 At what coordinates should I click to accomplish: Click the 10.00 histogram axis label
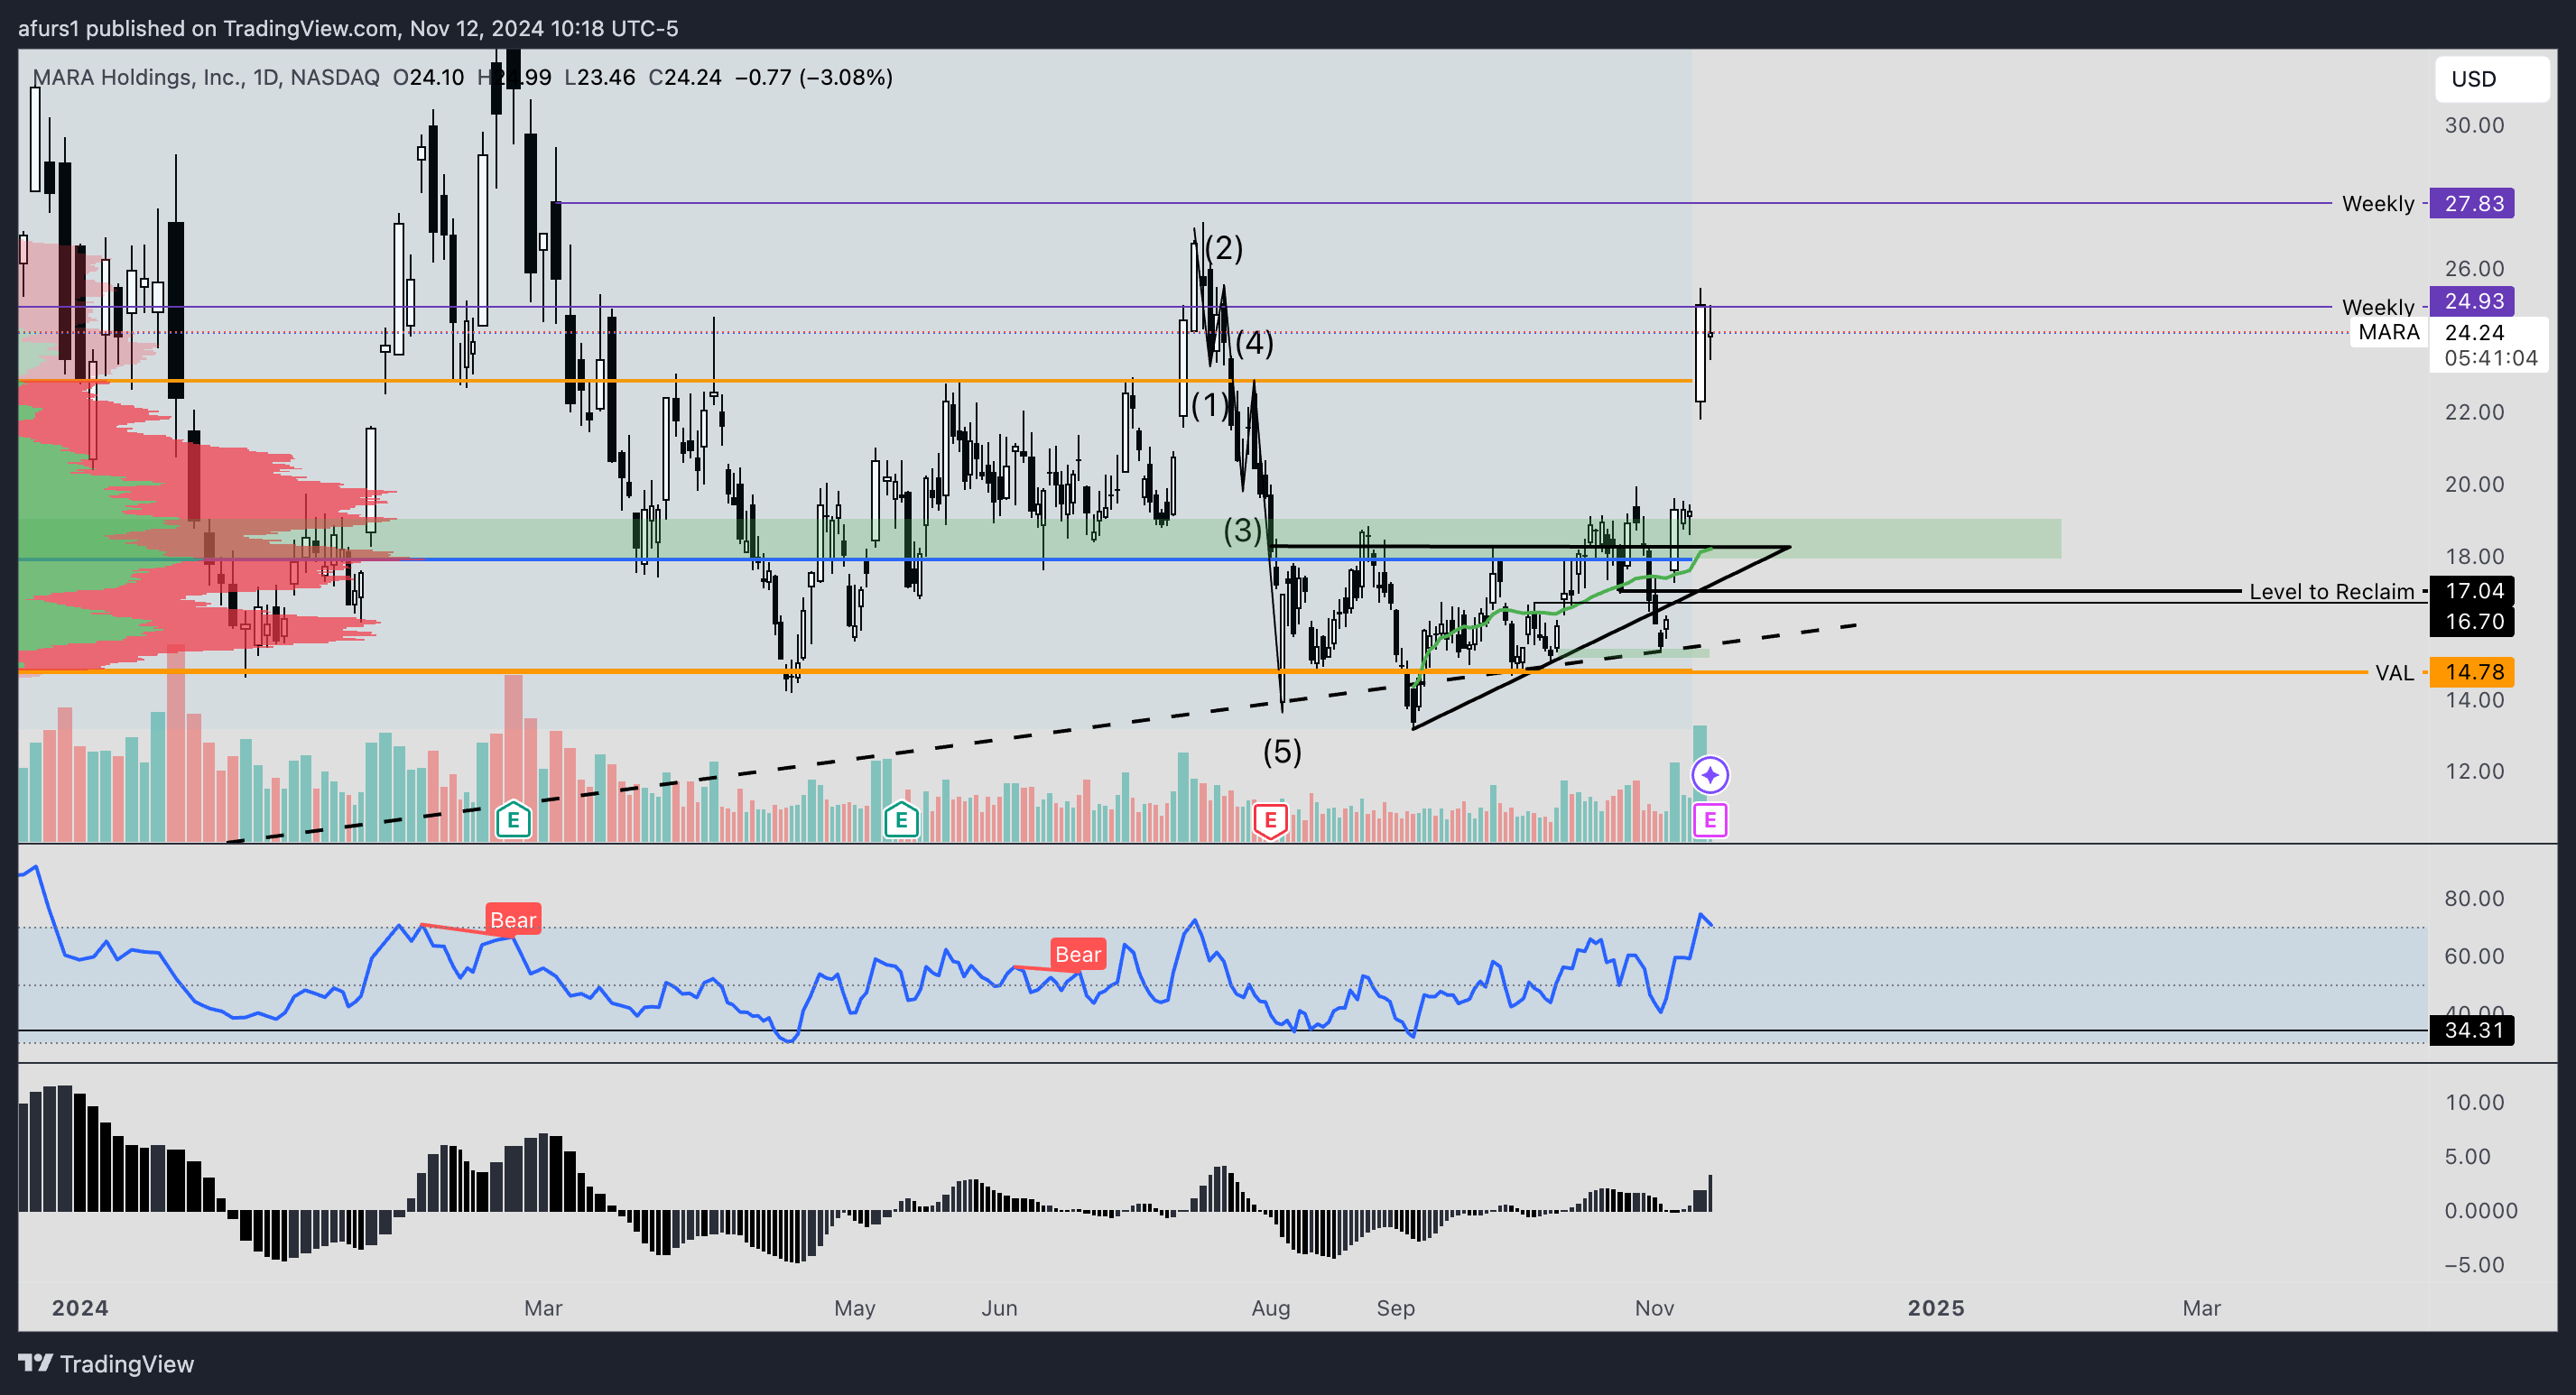2474,1102
